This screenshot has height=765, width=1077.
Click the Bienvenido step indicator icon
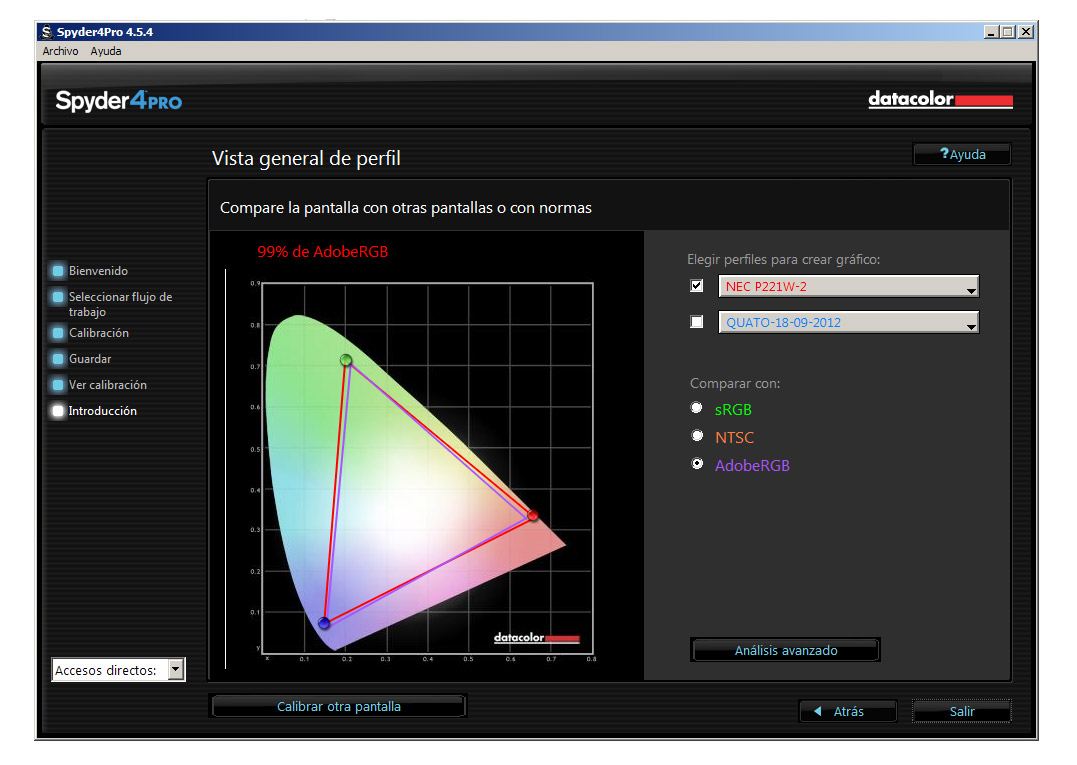click(x=58, y=271)
